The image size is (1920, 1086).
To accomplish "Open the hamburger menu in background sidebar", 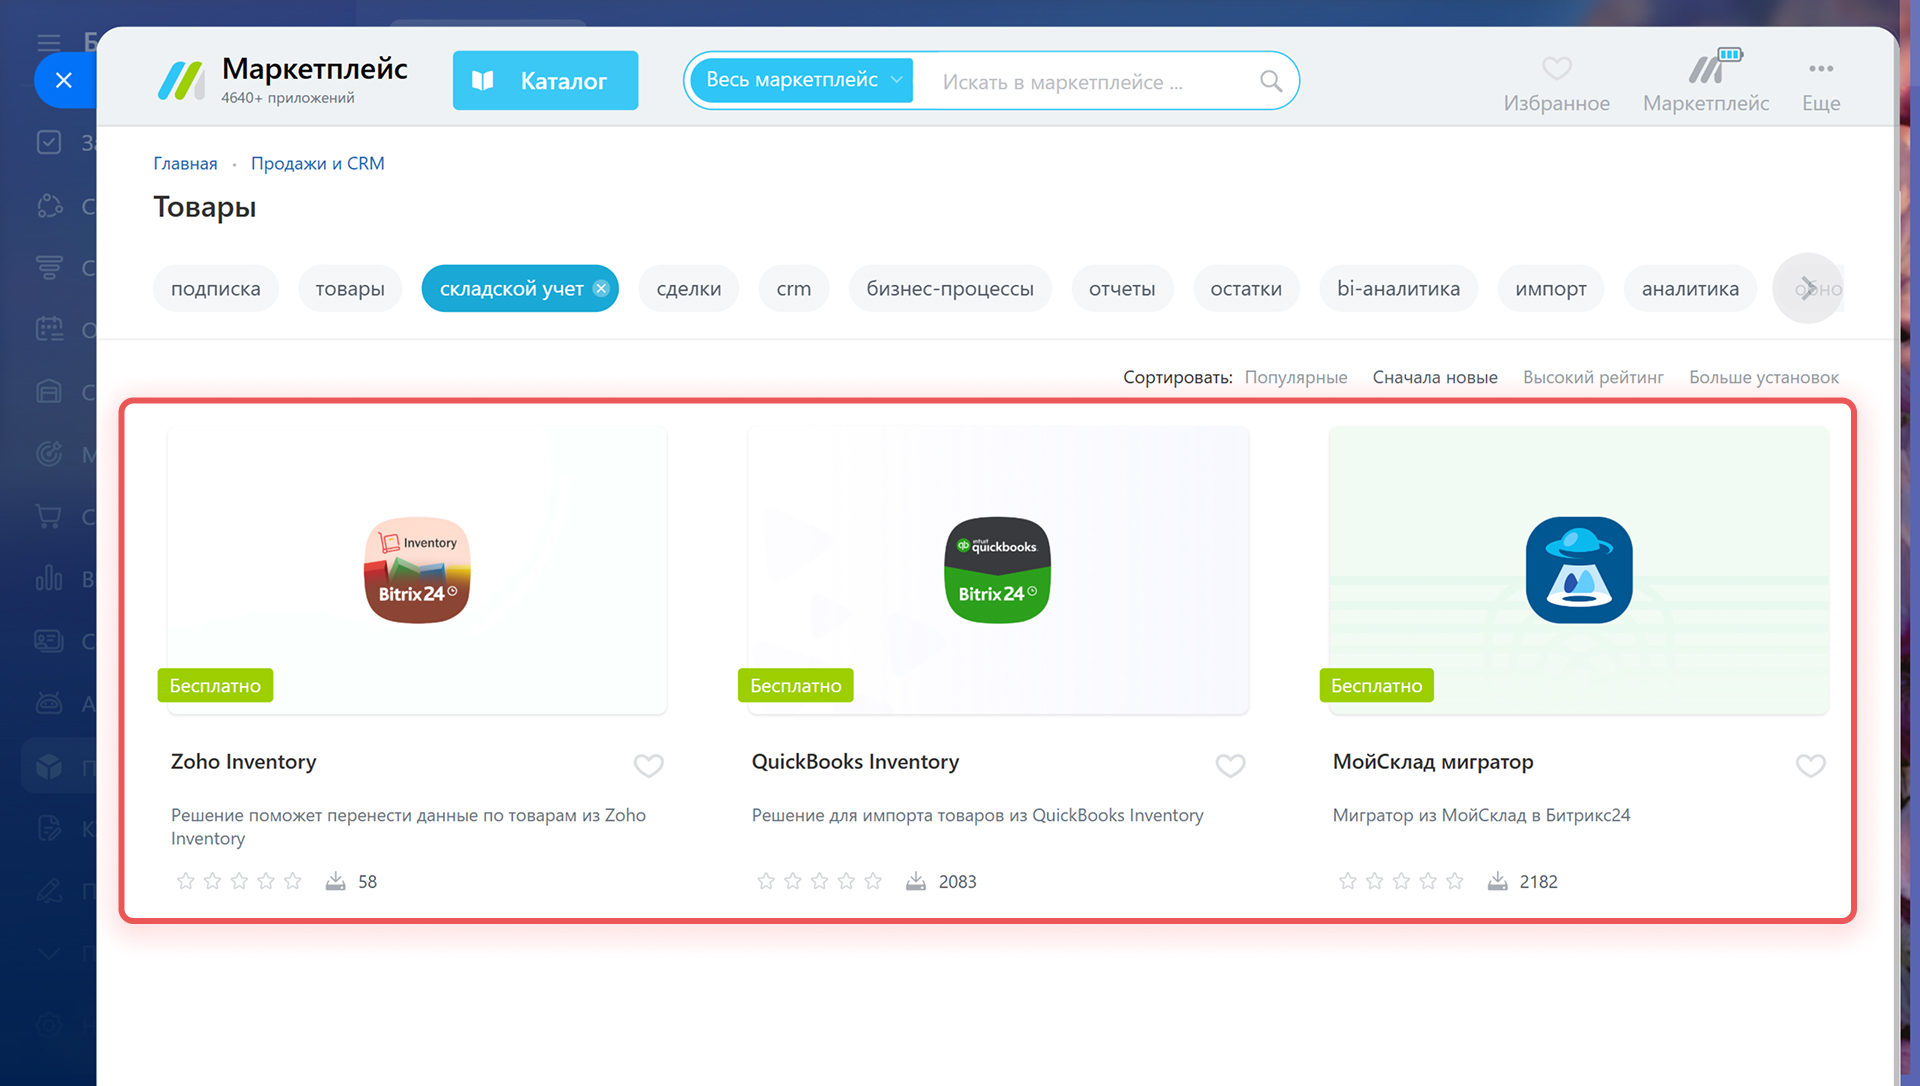I will [x=48, y=42].
